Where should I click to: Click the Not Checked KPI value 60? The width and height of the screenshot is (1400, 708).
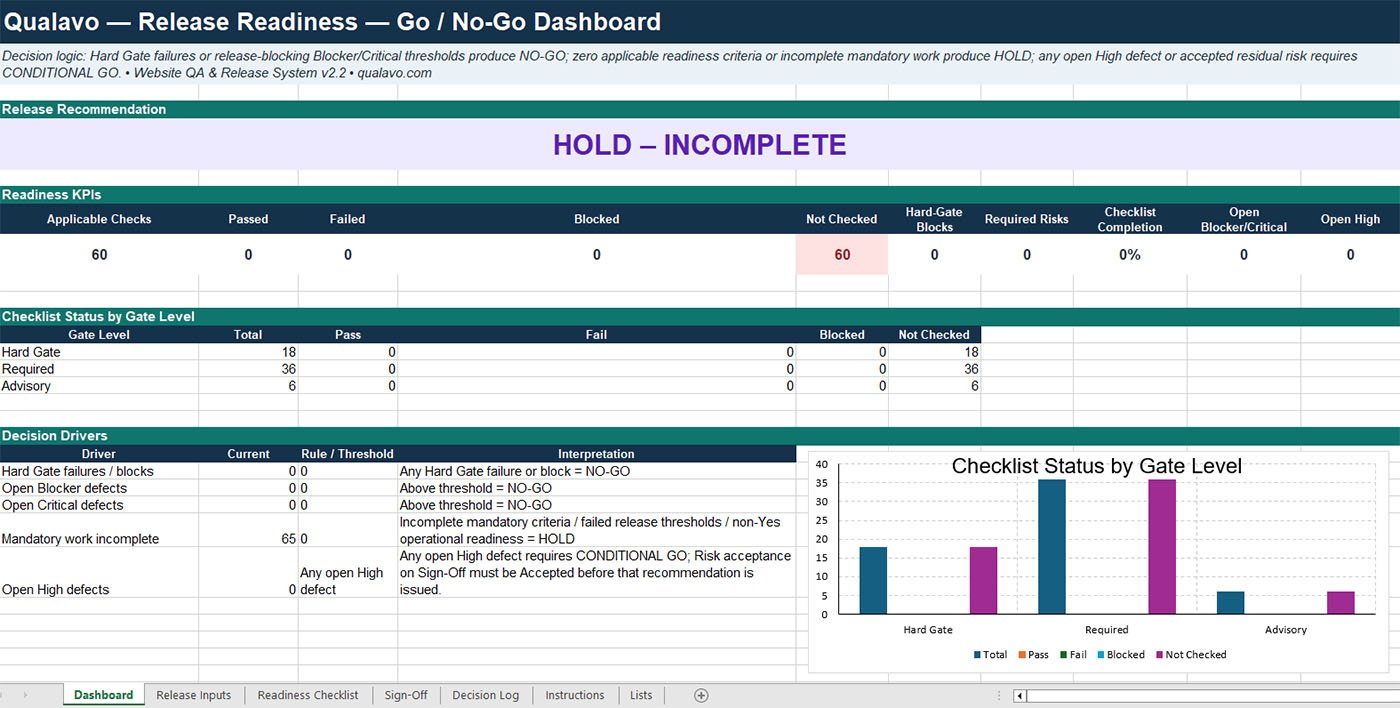point(842,255)
